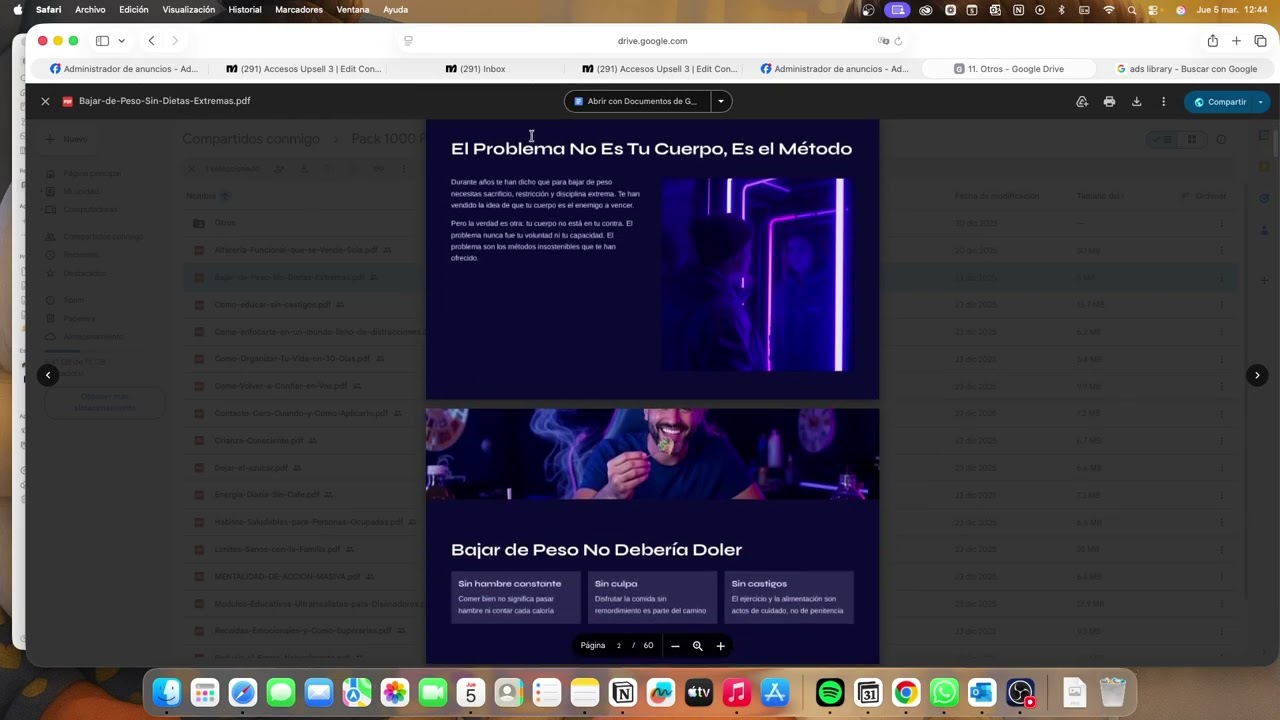The width and height of the screenshot is (1280, 720).
Task: Open Google Chrome from the Dock
Action: 906,692
